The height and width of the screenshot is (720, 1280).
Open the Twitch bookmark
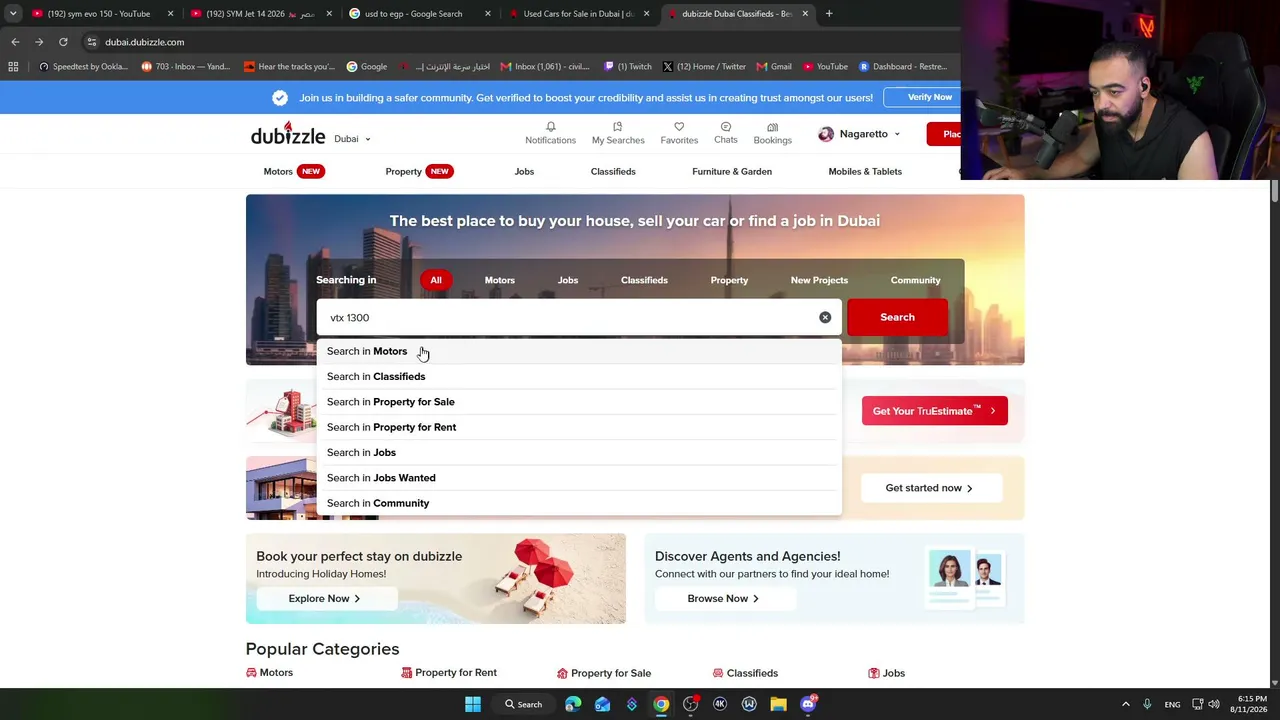pos(629,67)
